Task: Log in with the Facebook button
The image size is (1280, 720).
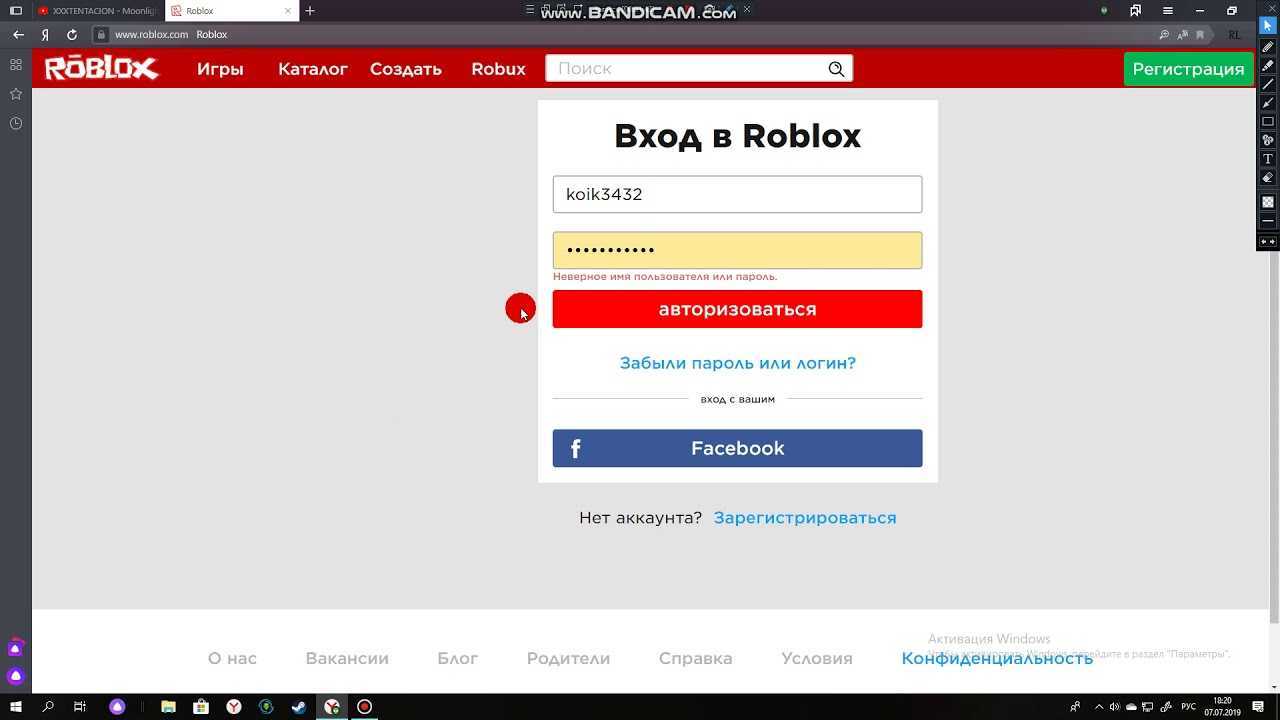Action: coord(737,448)
